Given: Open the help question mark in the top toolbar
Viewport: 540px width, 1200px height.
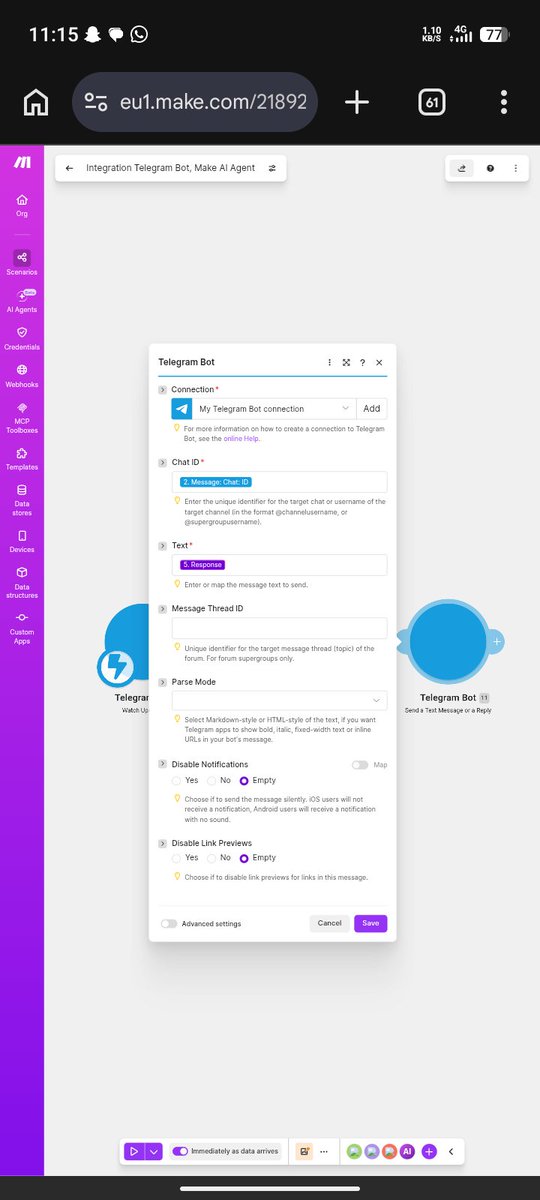Looking at the screenshot, I should [x=490, y=168].
